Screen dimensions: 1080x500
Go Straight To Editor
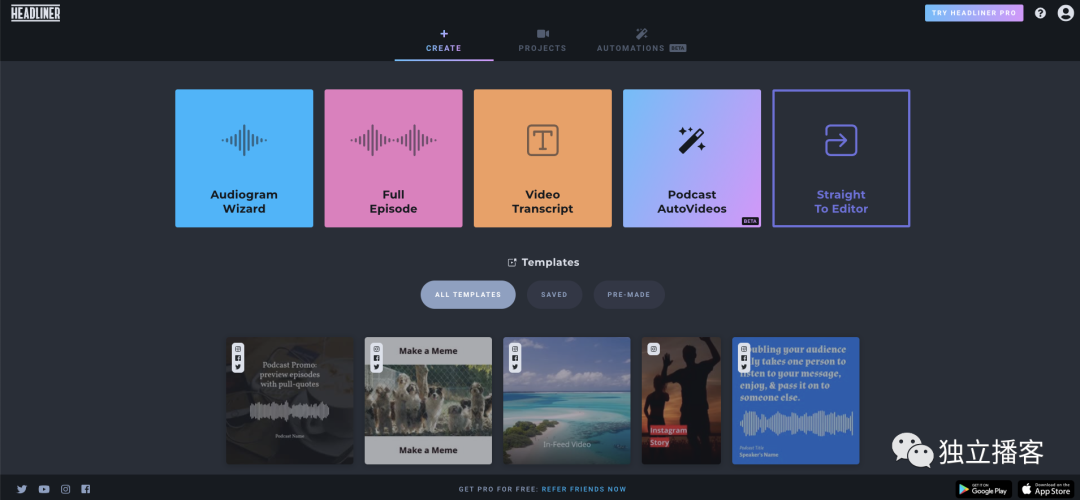841,158
